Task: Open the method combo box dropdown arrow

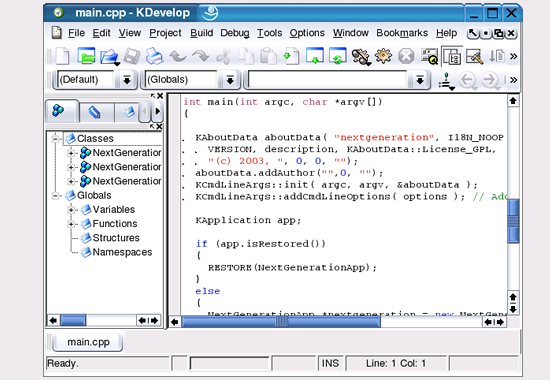Action: click(x=420, y=80)
